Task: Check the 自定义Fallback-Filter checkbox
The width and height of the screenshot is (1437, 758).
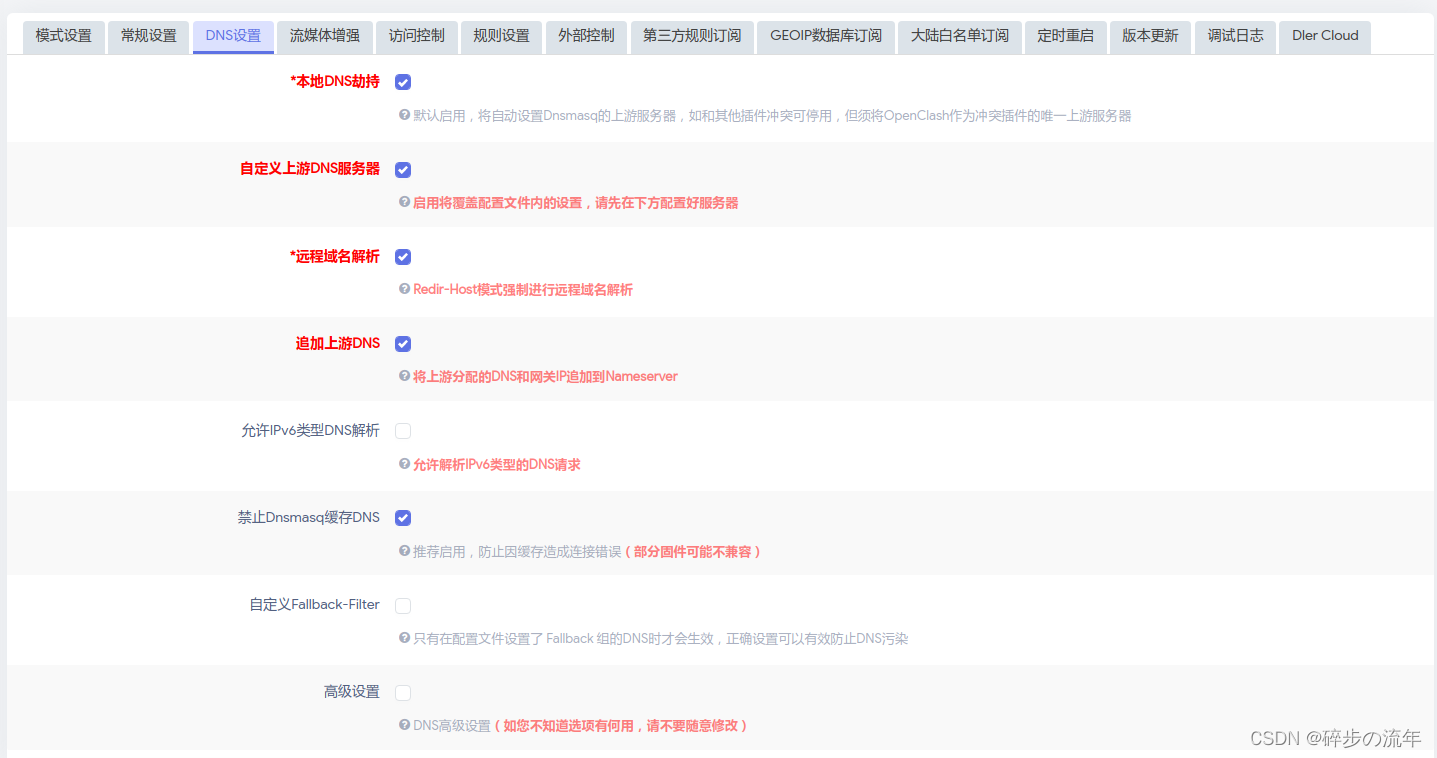Action: click(403, 606)
